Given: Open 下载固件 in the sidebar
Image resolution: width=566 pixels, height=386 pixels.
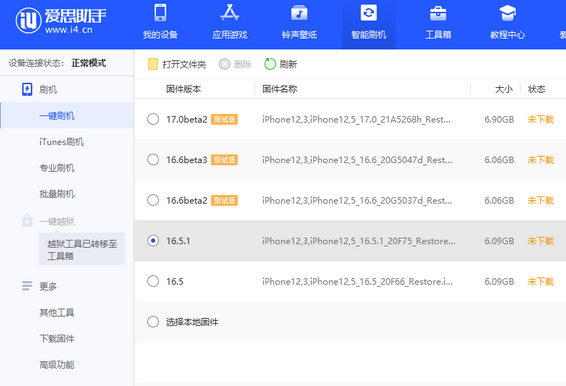Looking at the screenshot, I should coord(57,338).
